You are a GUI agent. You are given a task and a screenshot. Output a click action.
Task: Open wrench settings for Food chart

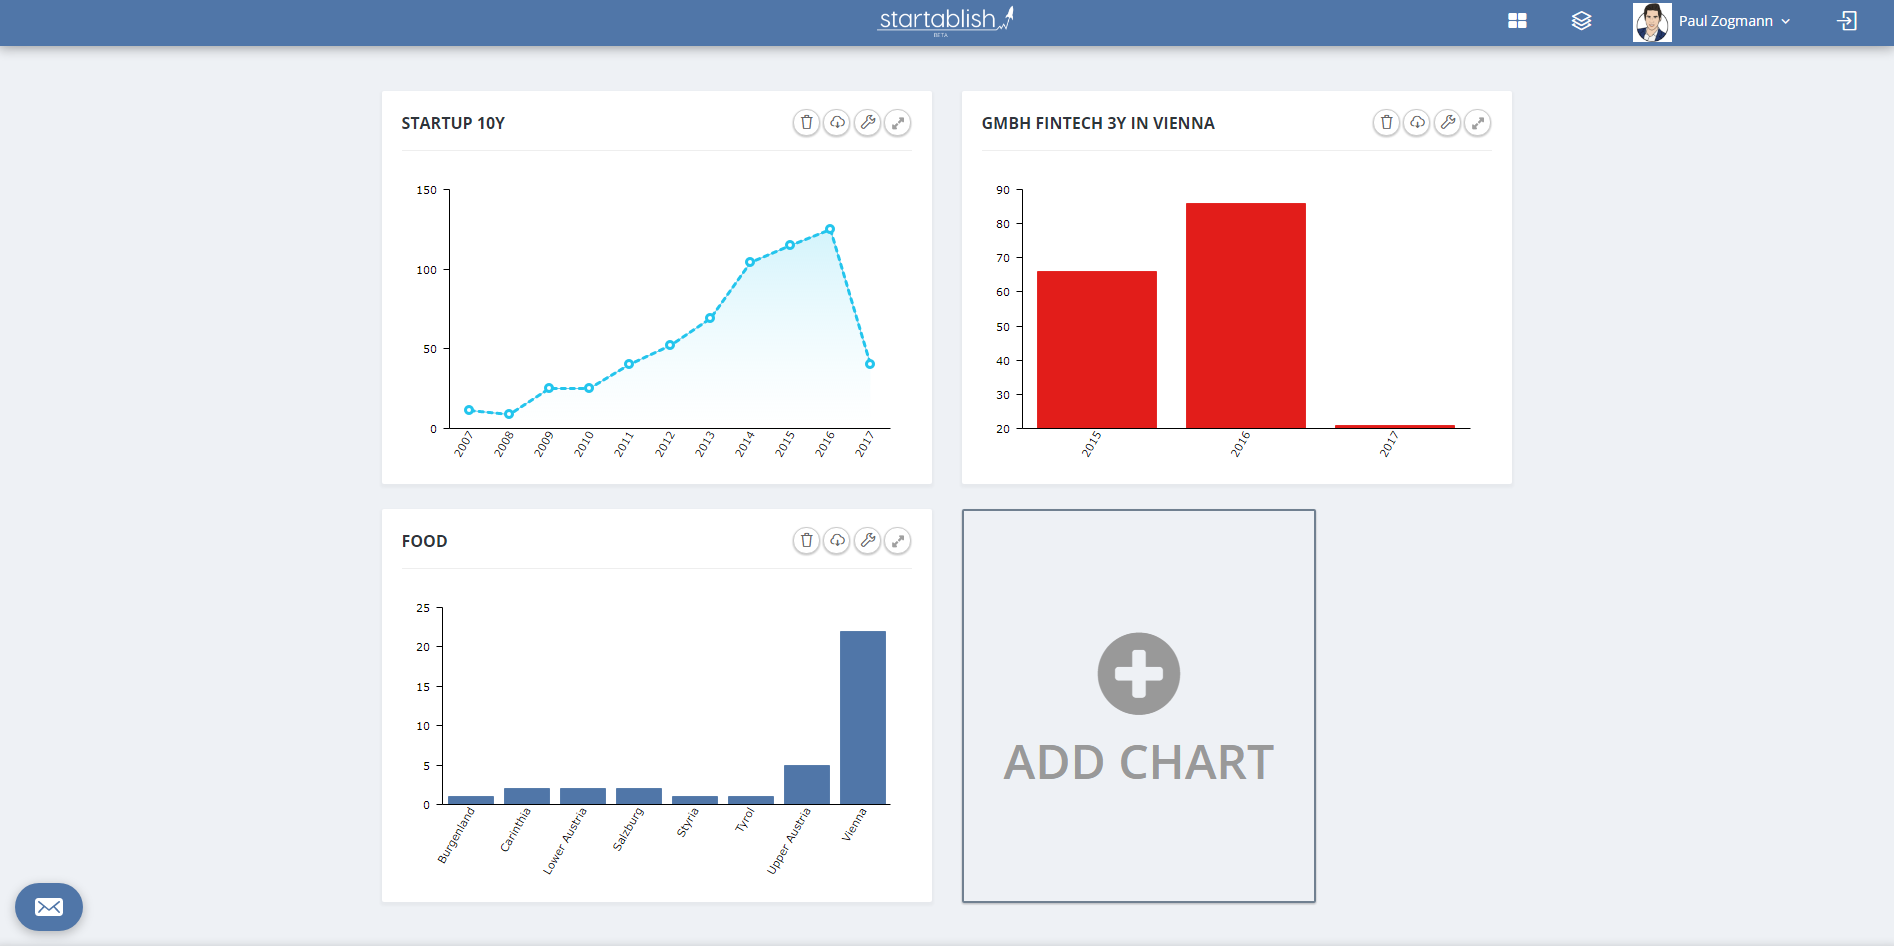[x=868, y=541]
